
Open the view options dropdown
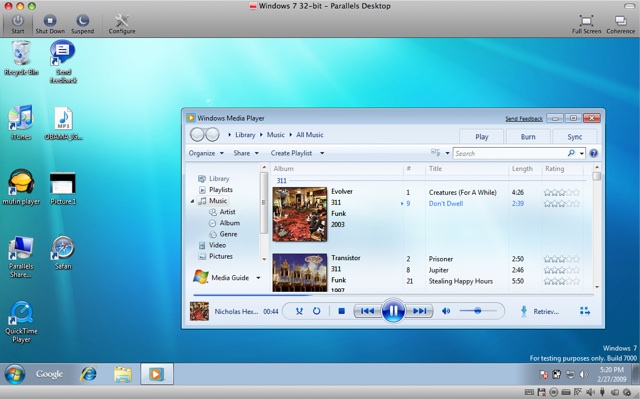click(447, 153)
